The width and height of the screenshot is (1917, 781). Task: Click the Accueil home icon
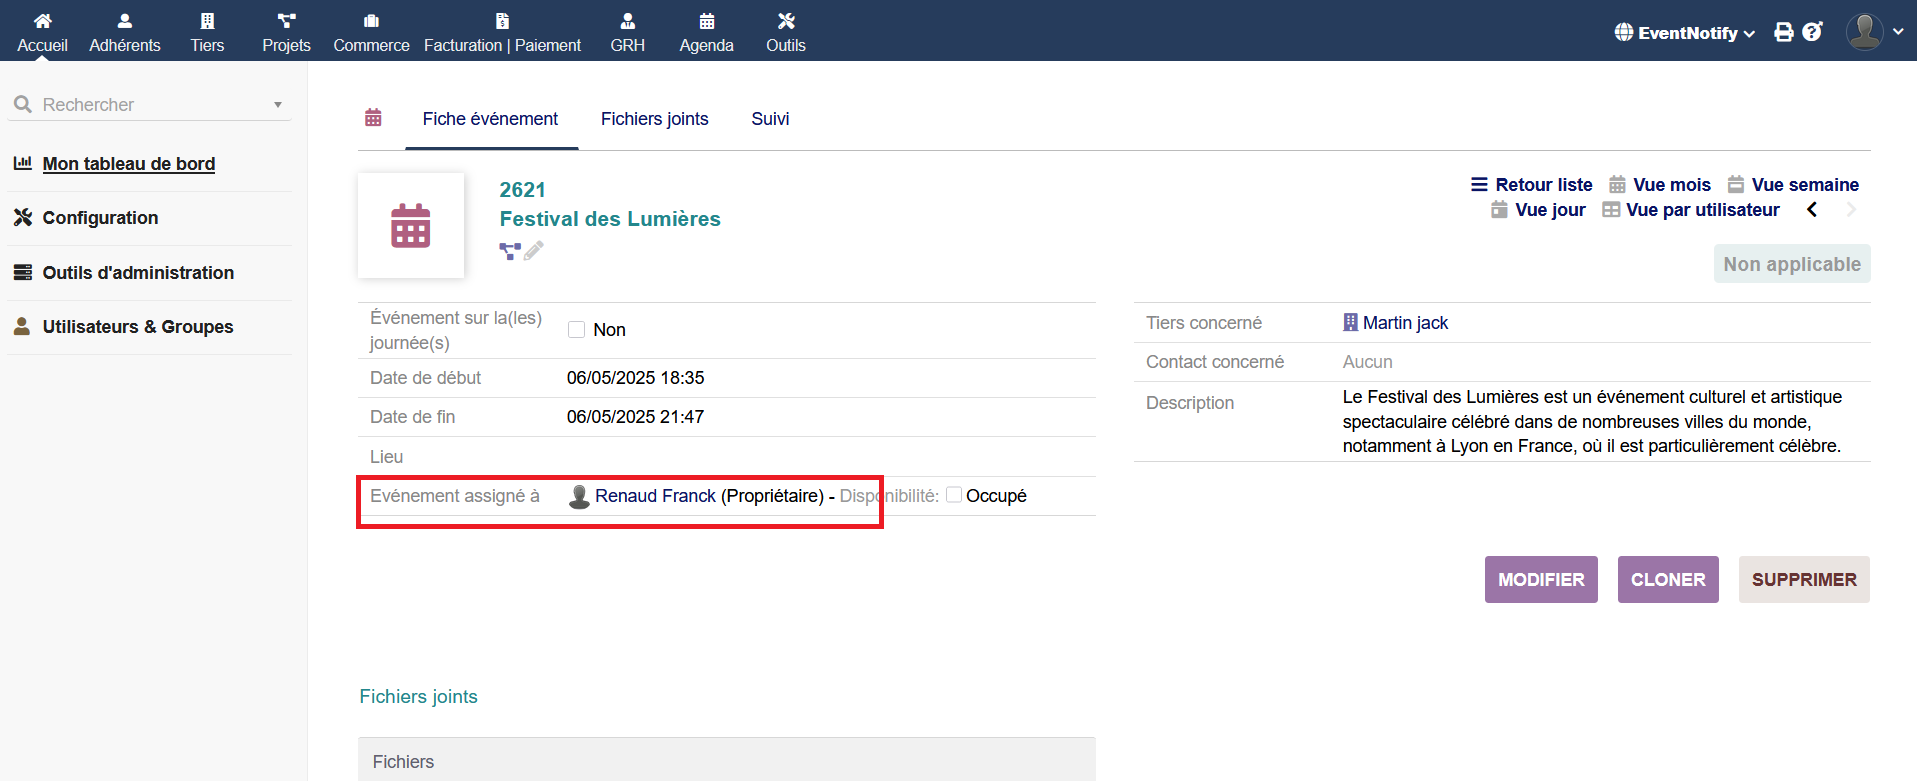pos(42,21)
